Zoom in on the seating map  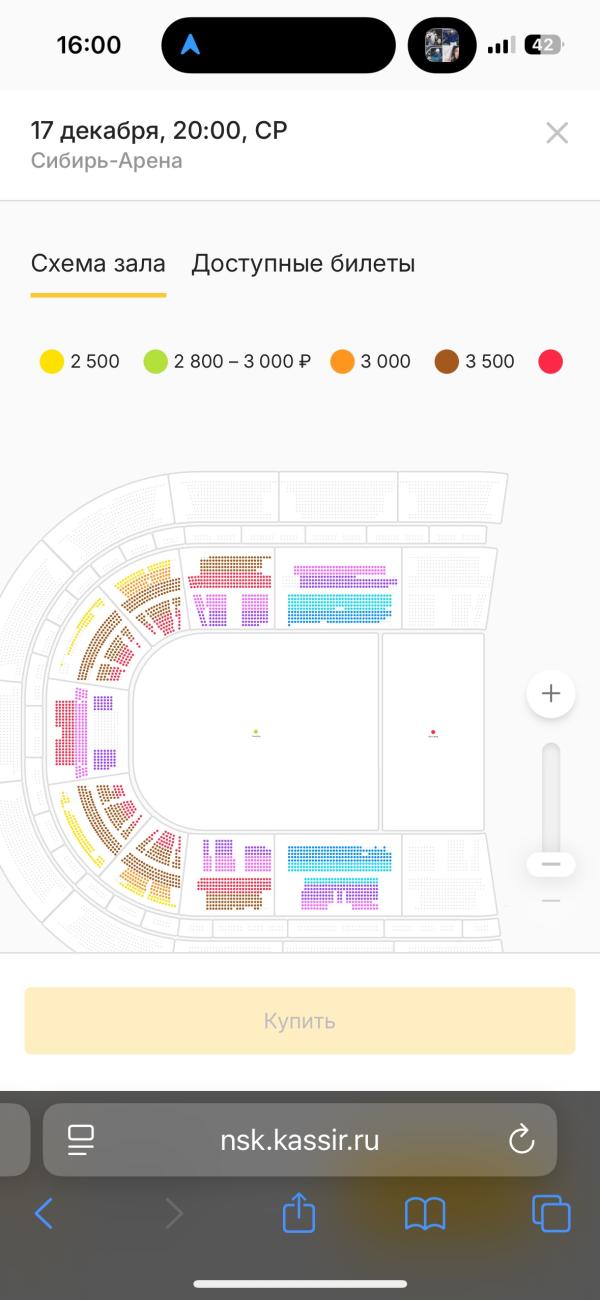(x=551, y=693)
